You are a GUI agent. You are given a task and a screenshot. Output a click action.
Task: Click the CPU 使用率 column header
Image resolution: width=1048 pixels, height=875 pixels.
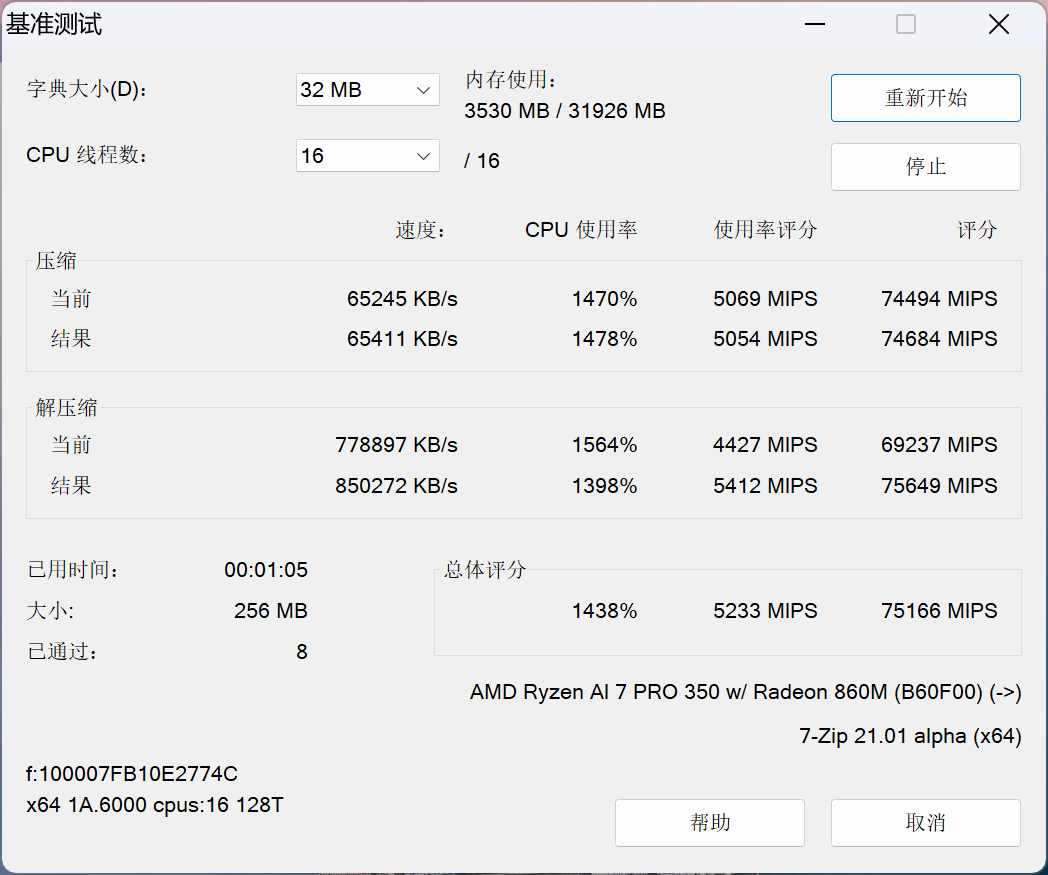[581, 230]
